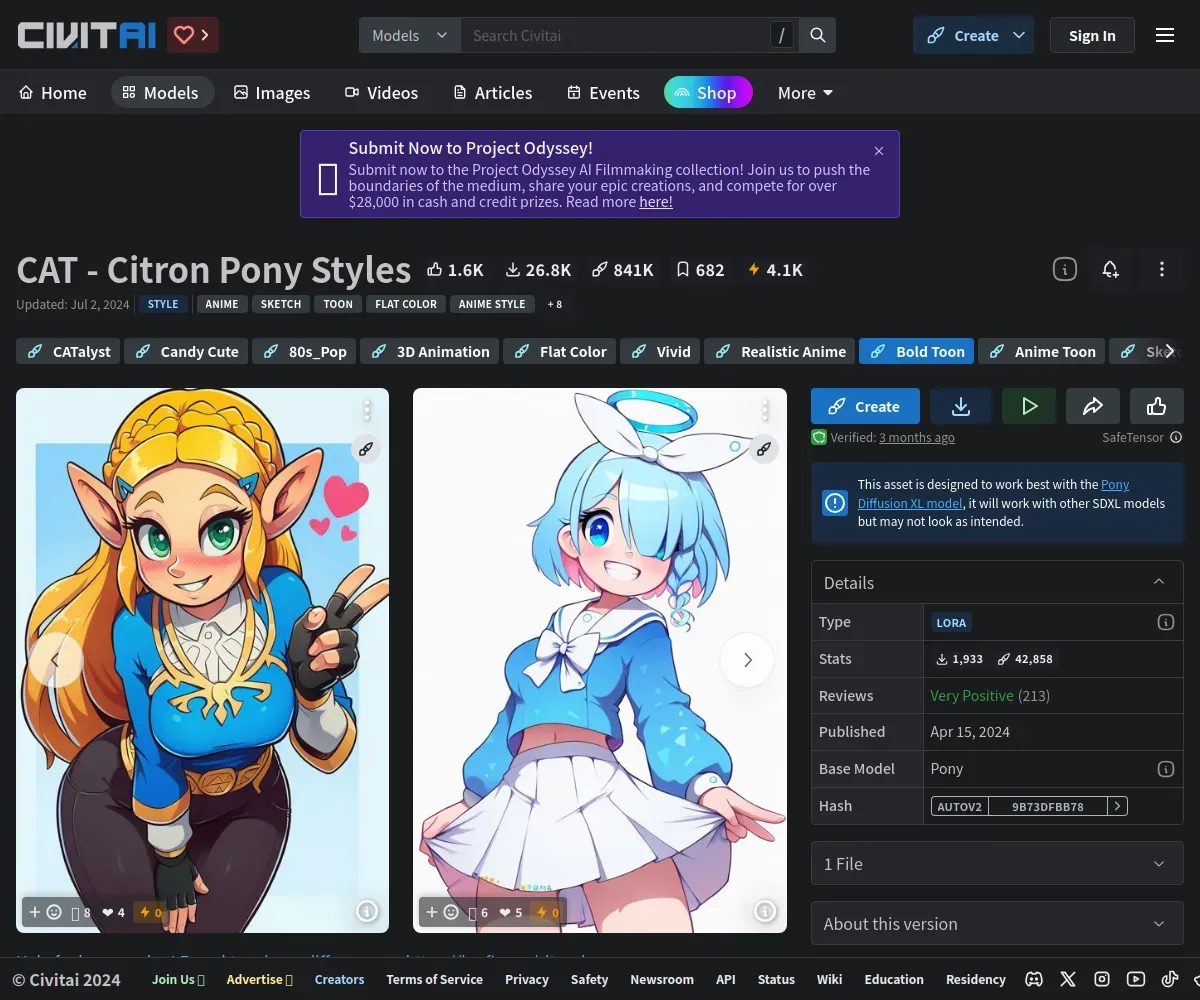This screenshot has height=1000, width=1200.
Task: Open the heart supporter button beside logo
Action: 192,35
